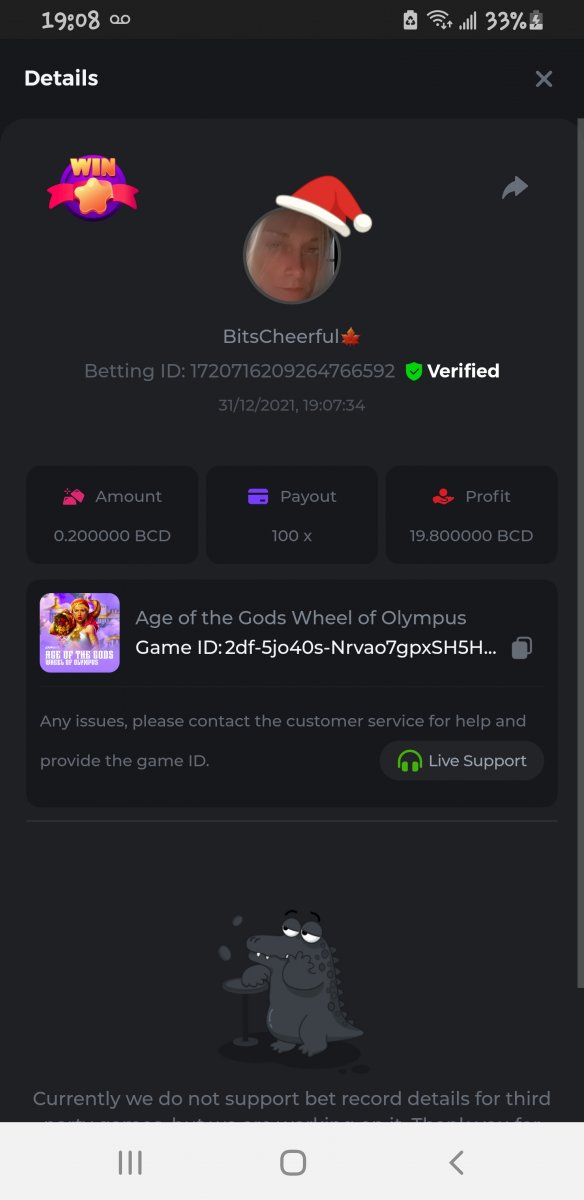Tap the sleepy crocodile illustration

(x=291, y=987)
